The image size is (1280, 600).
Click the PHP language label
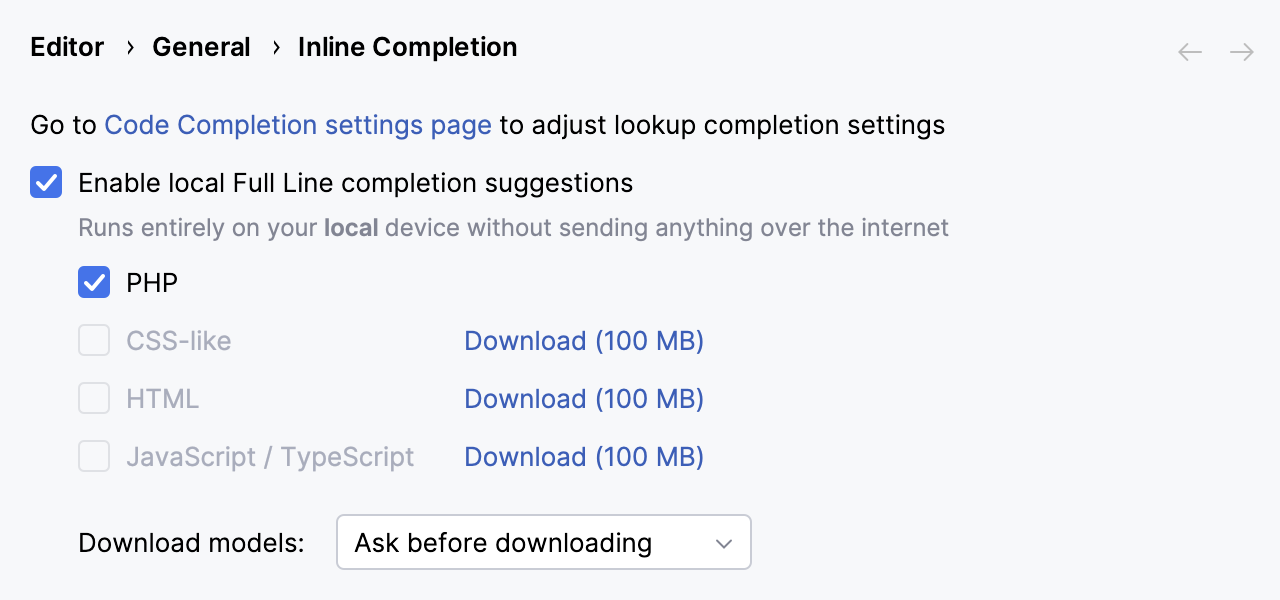tap(150, 282)
